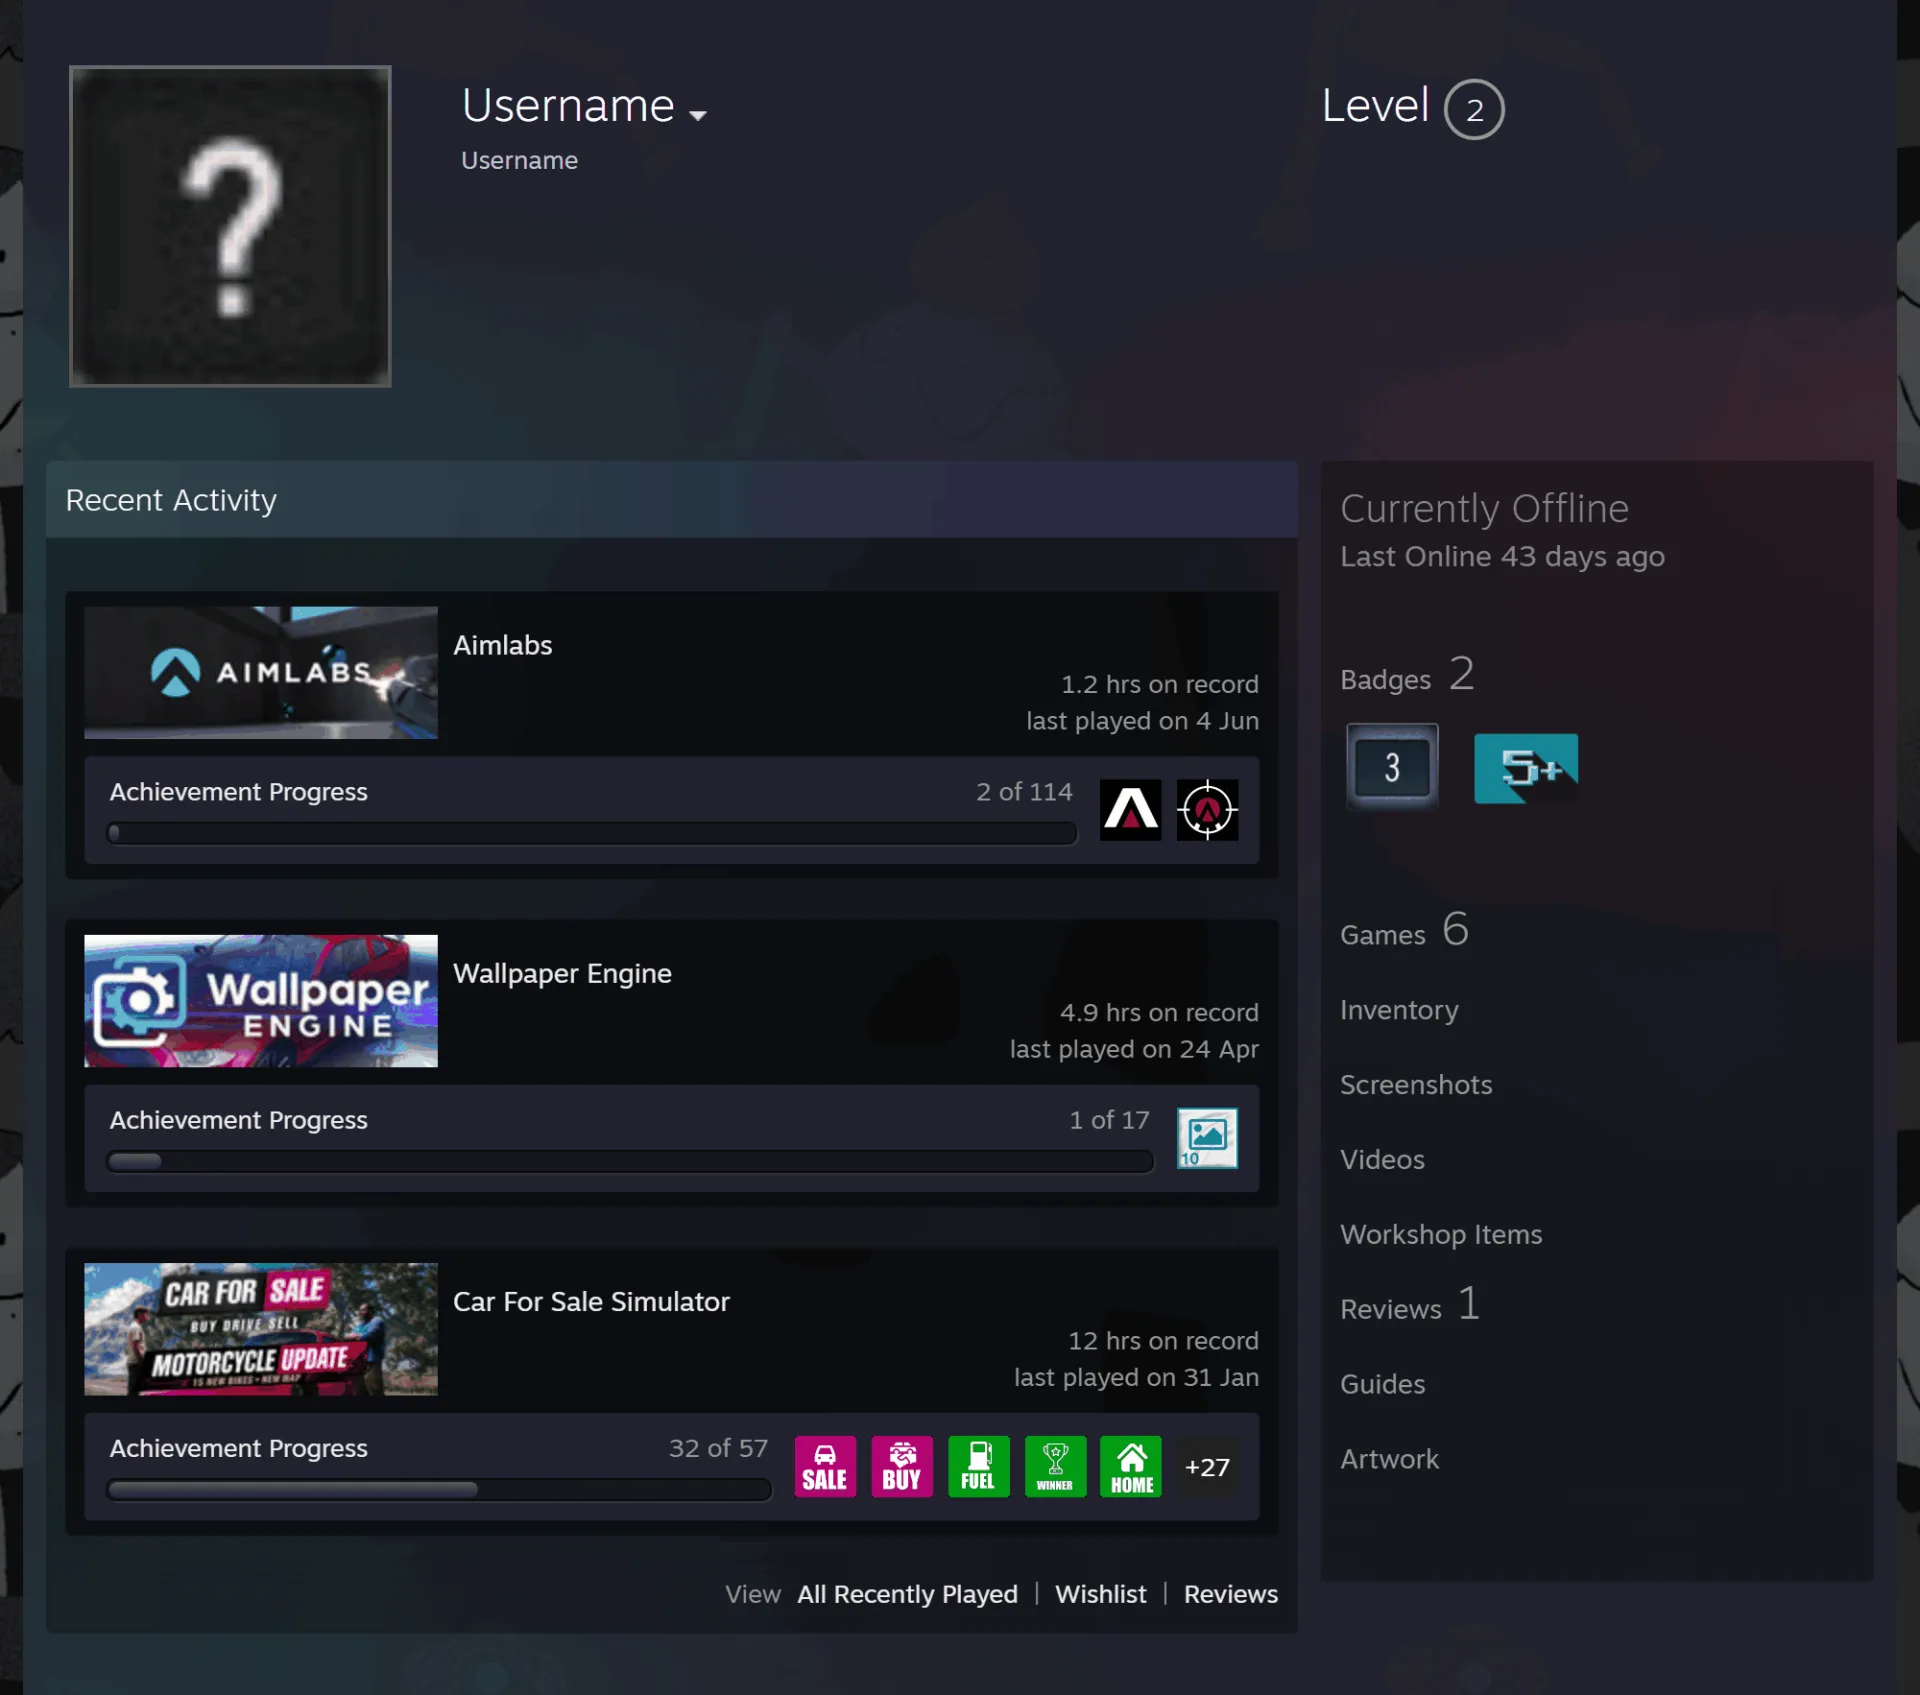Open the level 3 badge
The height and width of the screenshot is (1695, 1920).
click(1392, 767)
